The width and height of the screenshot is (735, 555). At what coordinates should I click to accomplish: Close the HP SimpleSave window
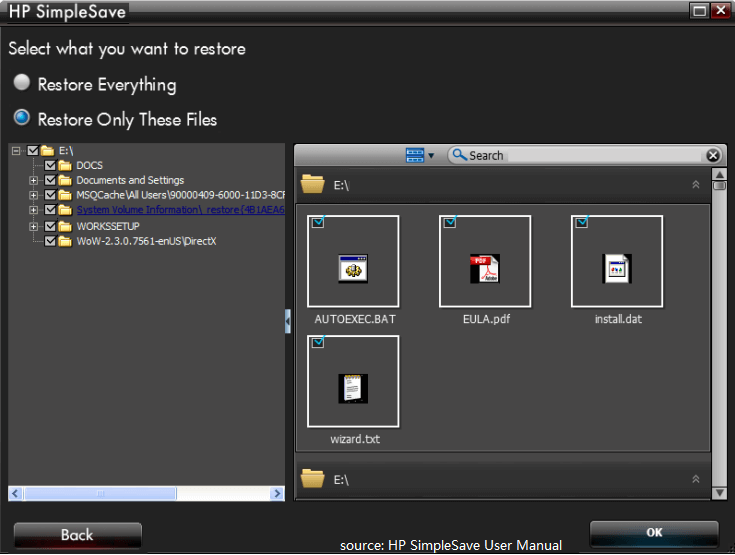pyautogui.click(x=720, y=10)
